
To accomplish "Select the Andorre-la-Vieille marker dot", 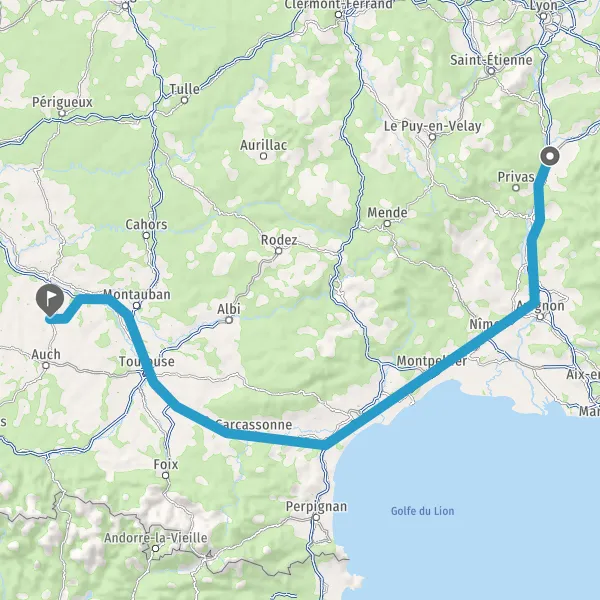I will [x=155, y=548].
